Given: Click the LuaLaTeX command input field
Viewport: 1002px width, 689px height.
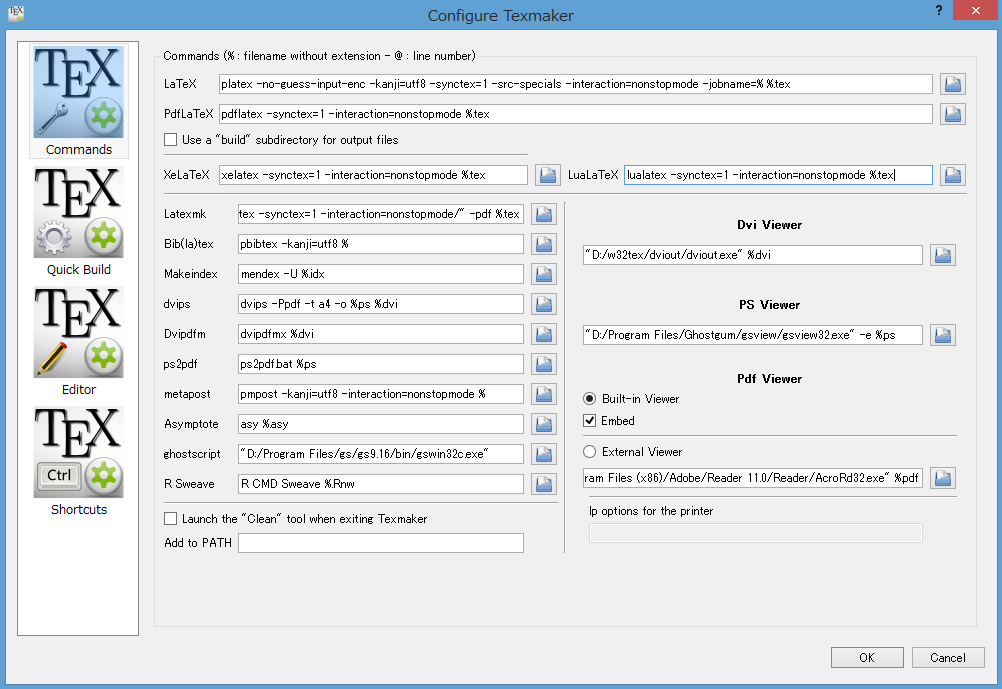Looking at the screenshot, I should pos(778,175).
